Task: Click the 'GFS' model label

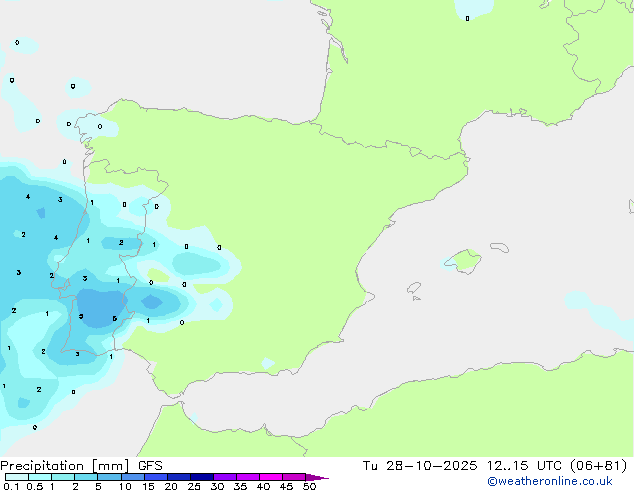Action: coord(150,466)
